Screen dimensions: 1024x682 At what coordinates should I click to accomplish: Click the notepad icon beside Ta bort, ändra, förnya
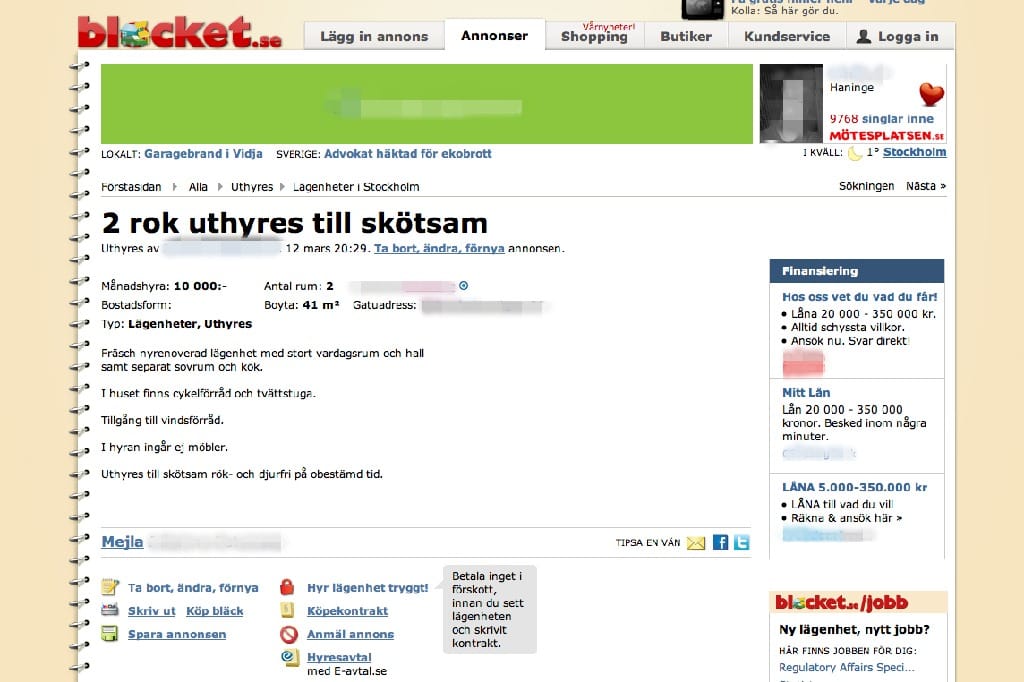click(x=110, y=587)
